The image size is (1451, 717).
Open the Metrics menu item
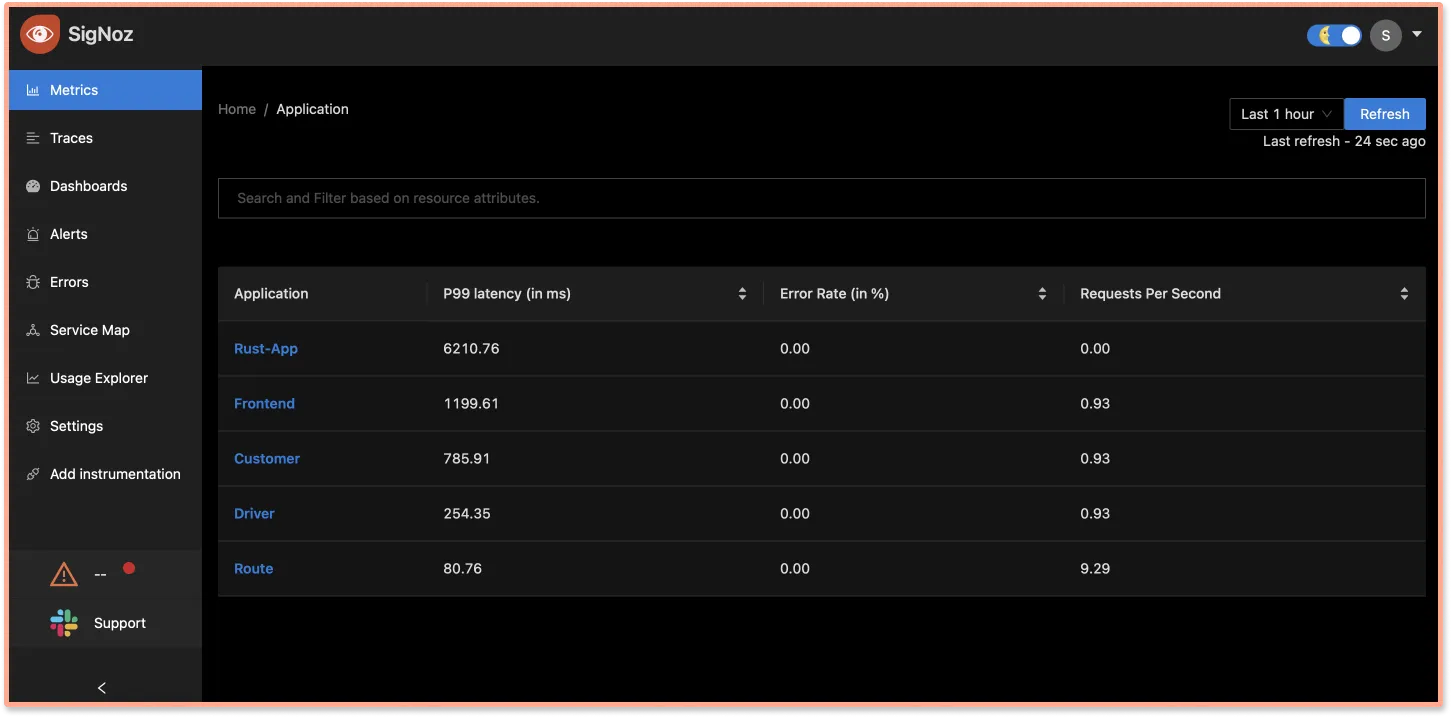click(105, 90)
